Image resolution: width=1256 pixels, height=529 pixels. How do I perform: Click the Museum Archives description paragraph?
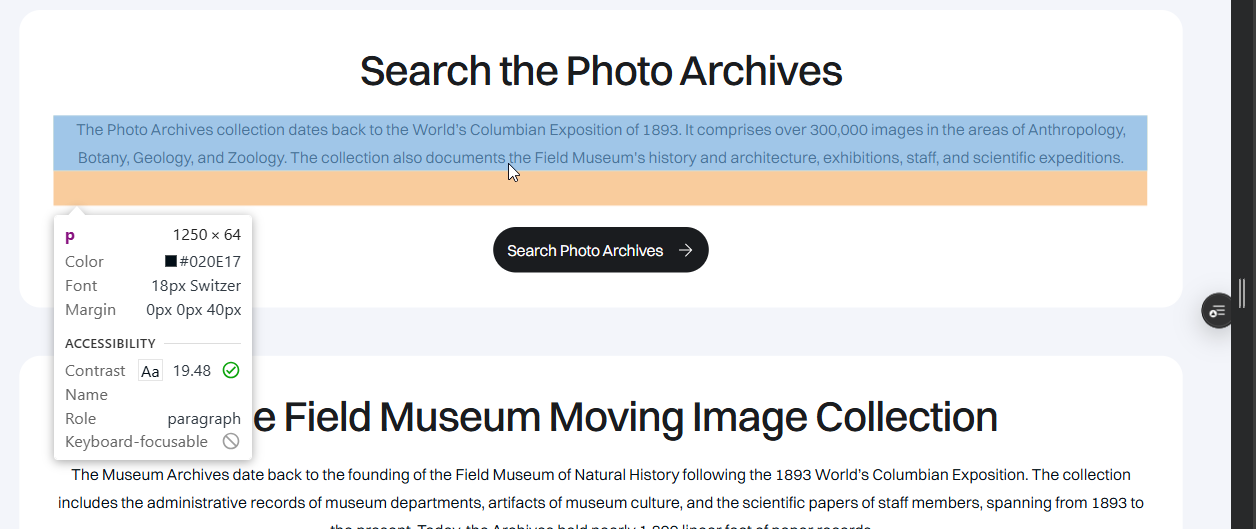click(600, 489)
